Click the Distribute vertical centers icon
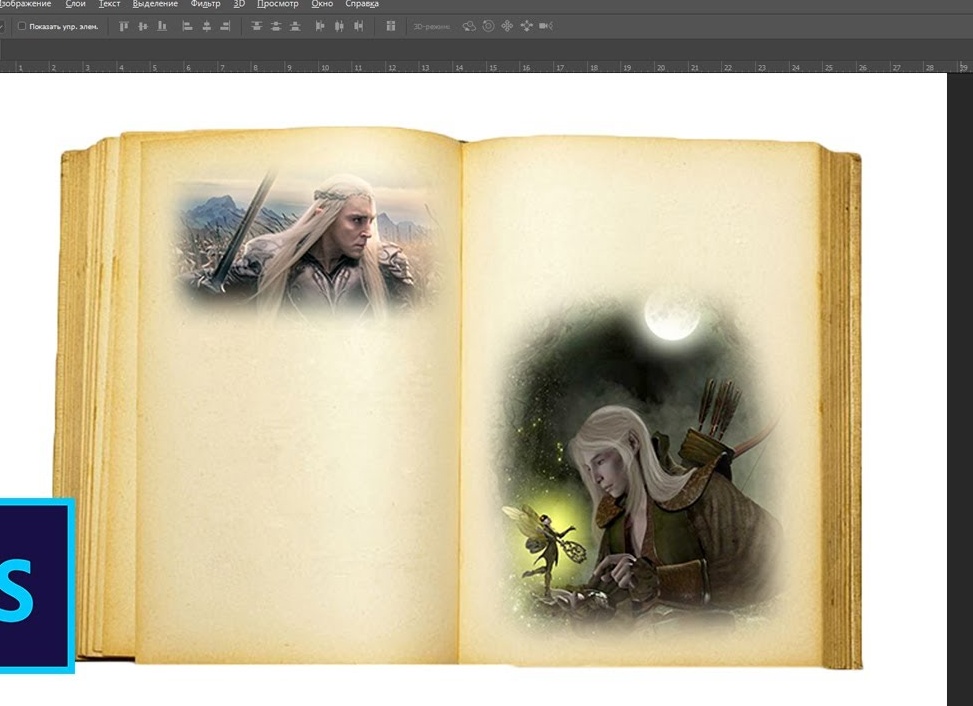 [276, 26]
